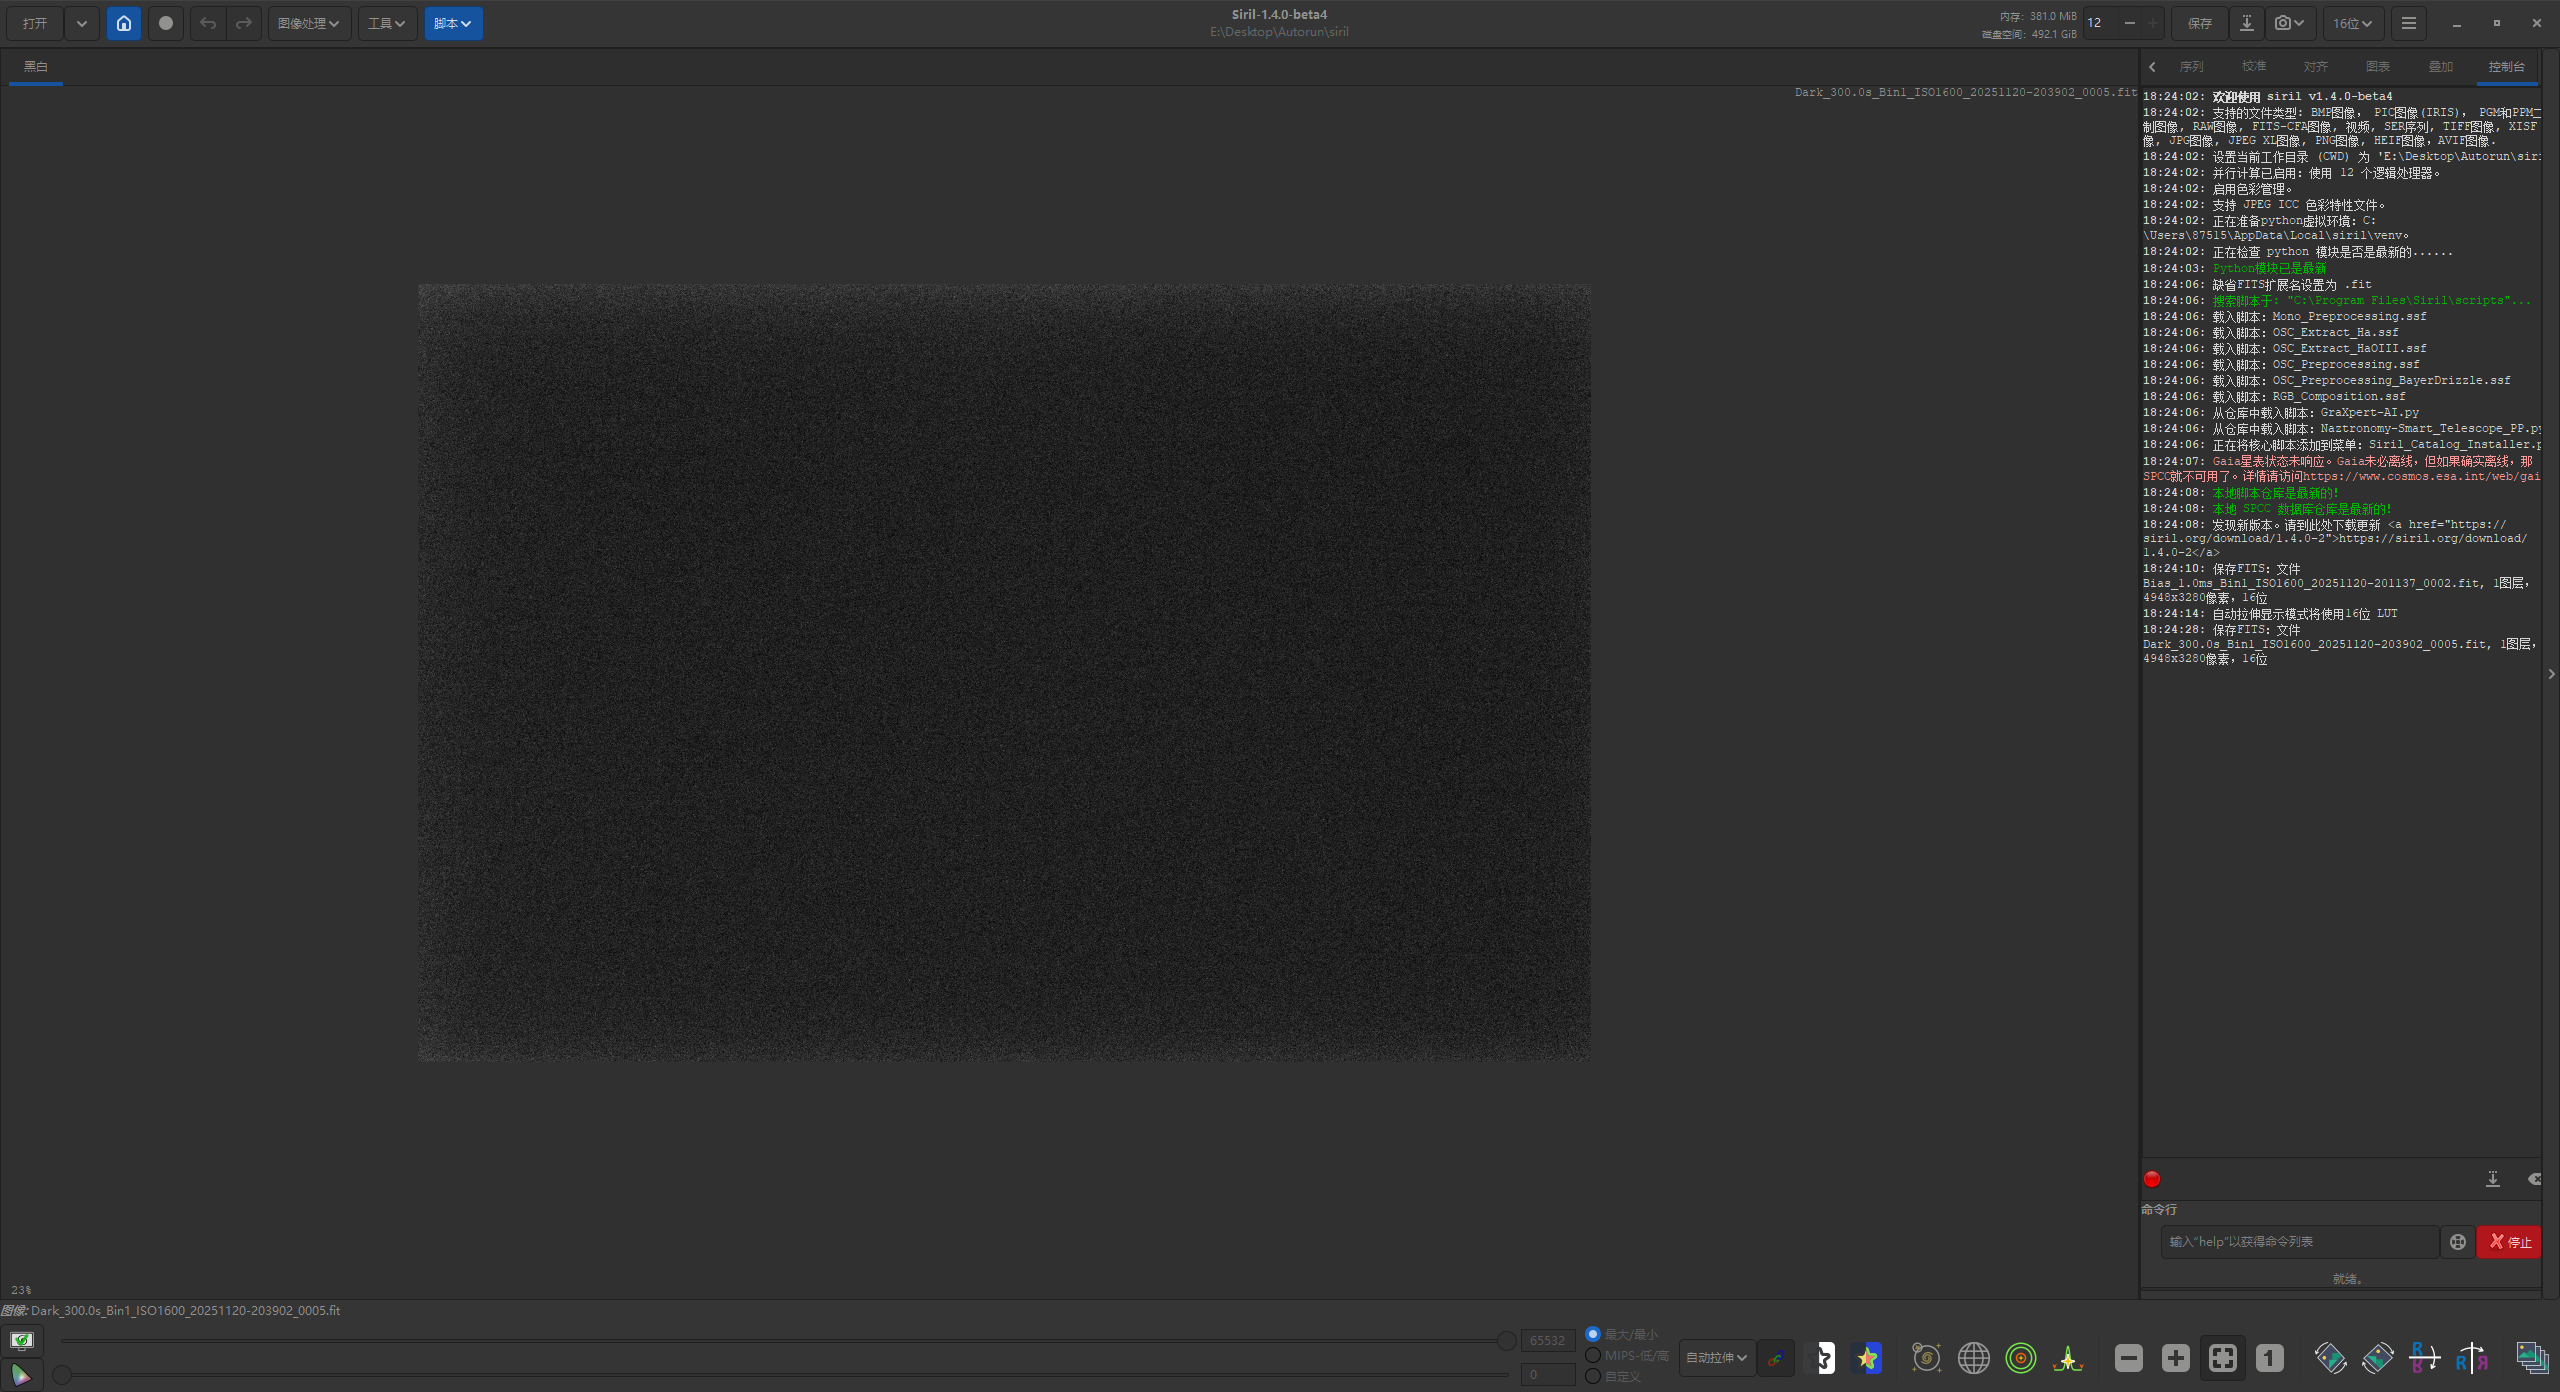The height and width of the screenshot is (1392, 2560).
Task: Show the celestial grid globe icon
Action: 1973,1357
